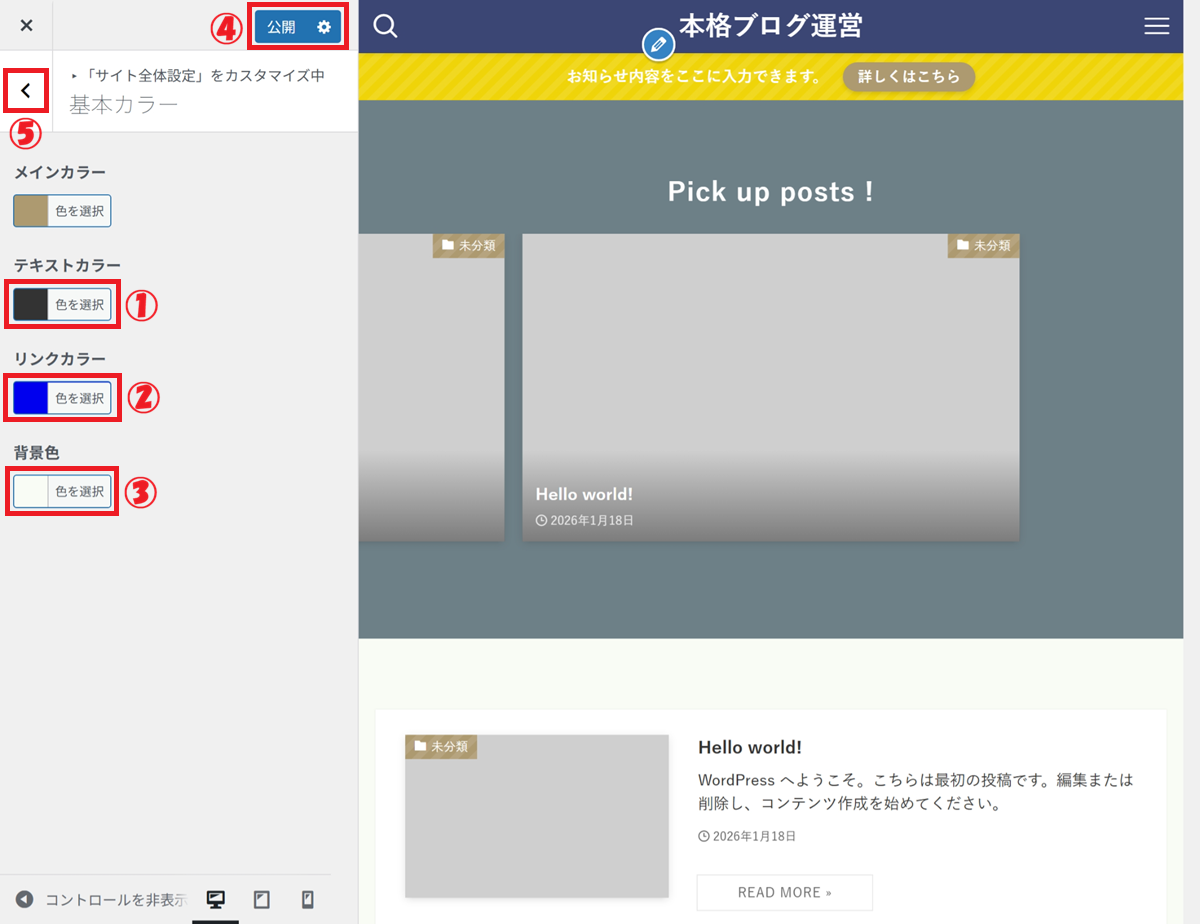The width and height of the screenshot is (1200, 924).
Task: Hide controls with the collapse arrow icon
Action: (x=25, y=899)
